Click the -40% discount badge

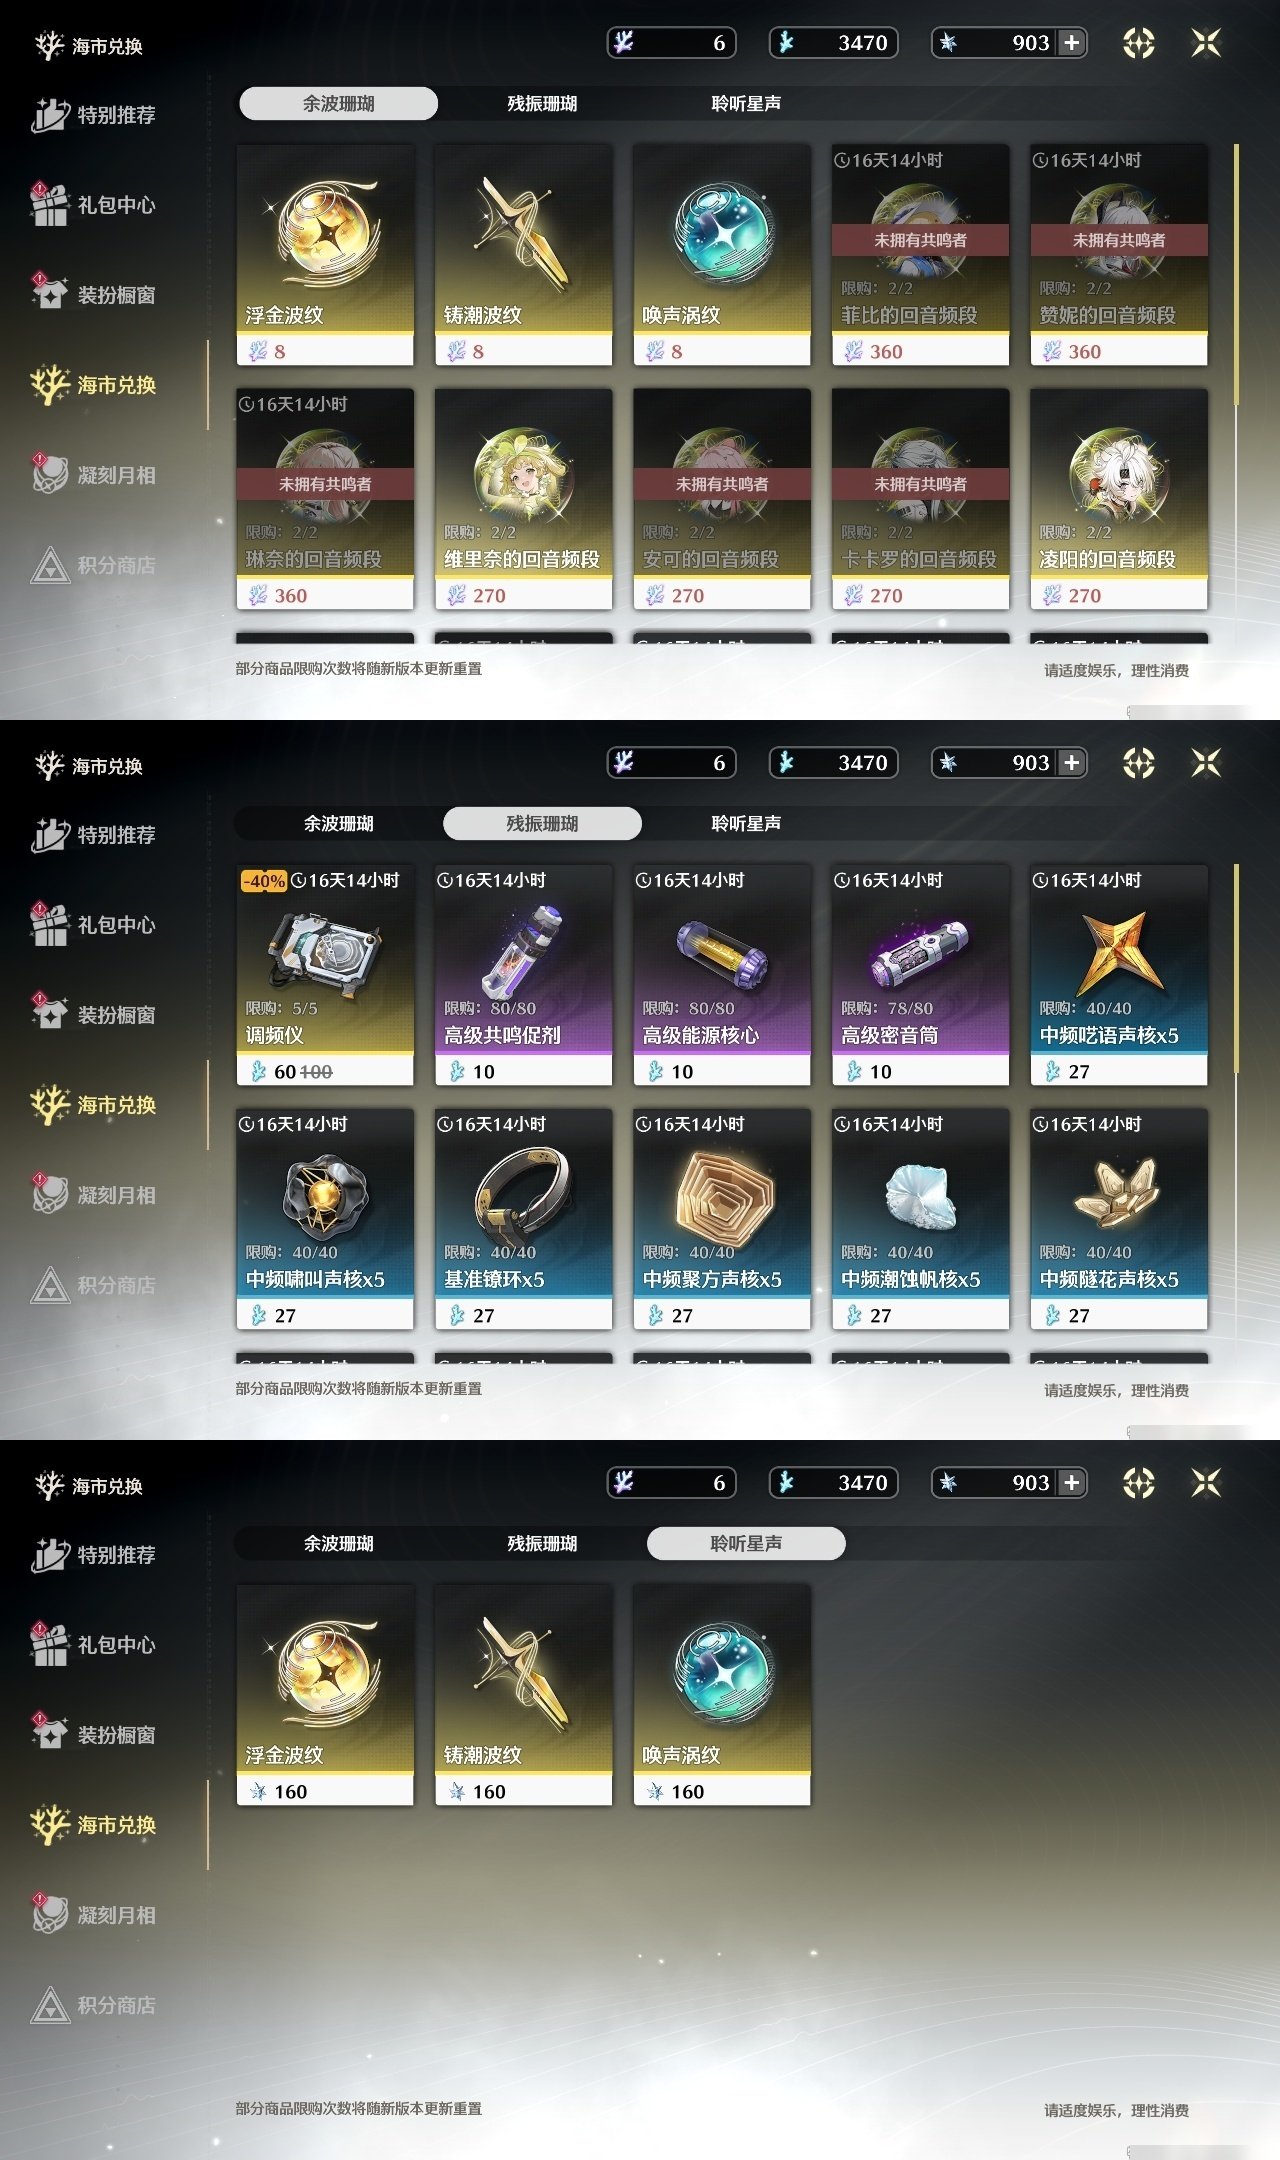click(x=264, y=881)
